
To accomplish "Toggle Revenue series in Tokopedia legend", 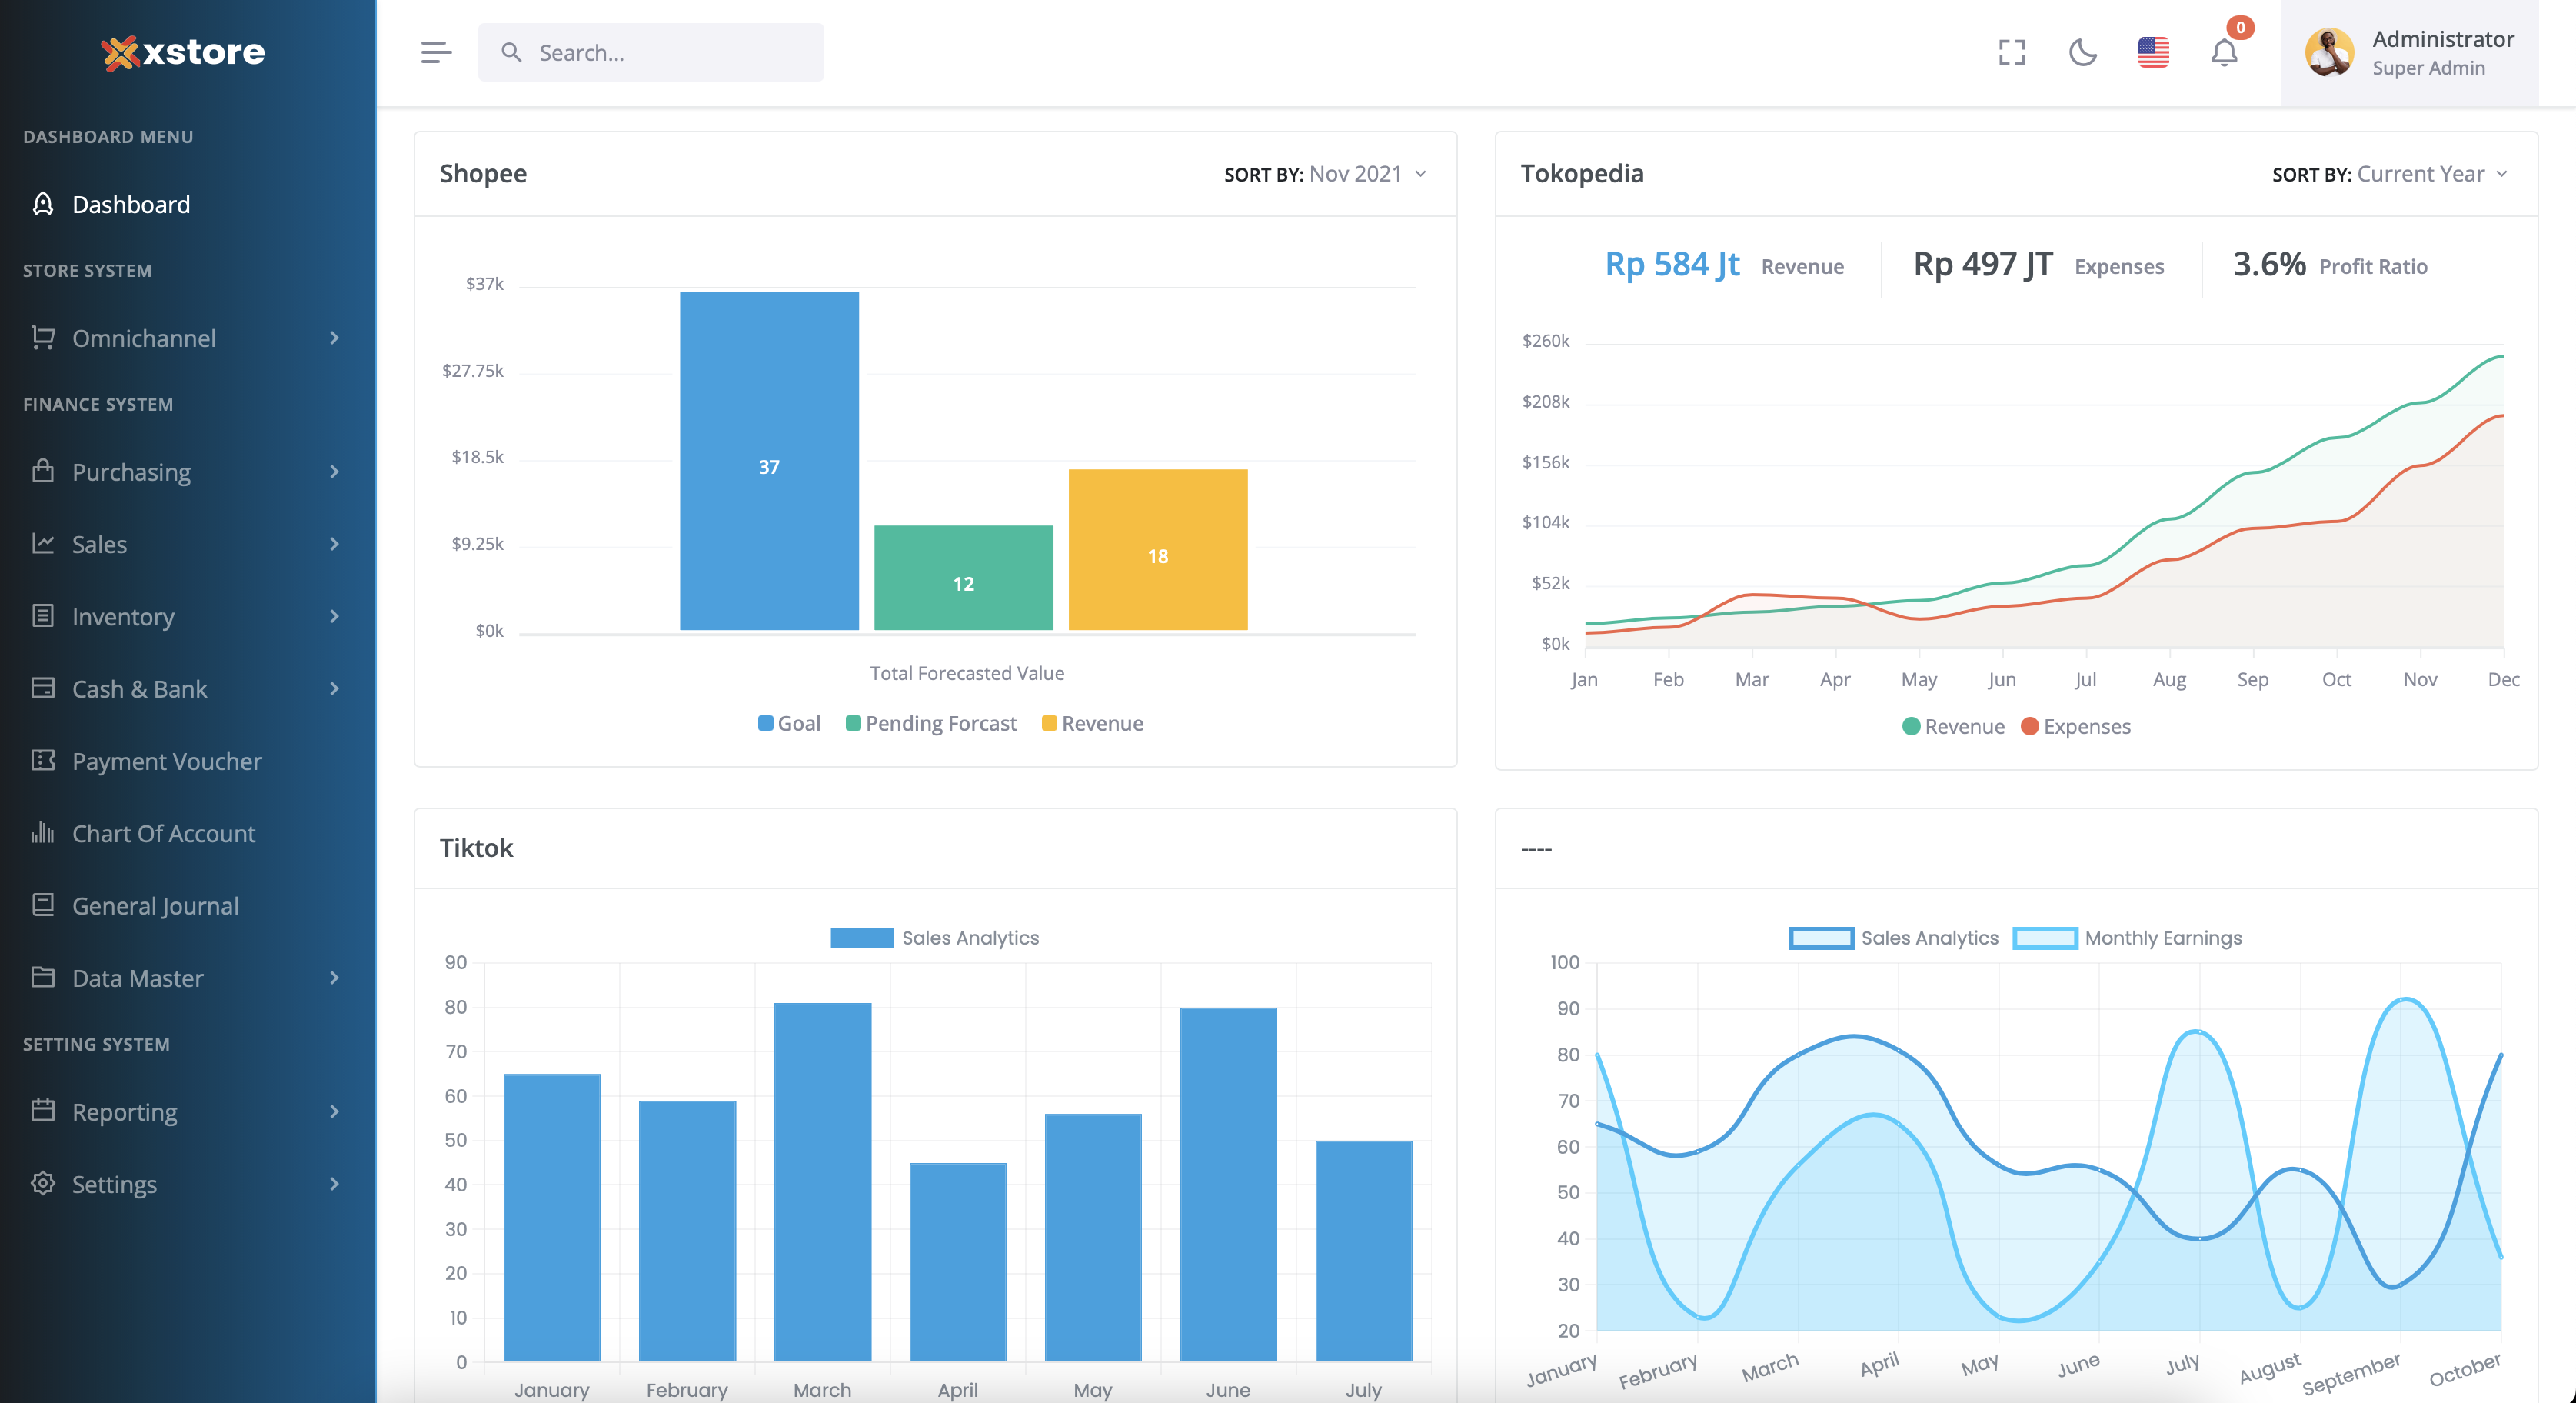I will click(1953, 726).
